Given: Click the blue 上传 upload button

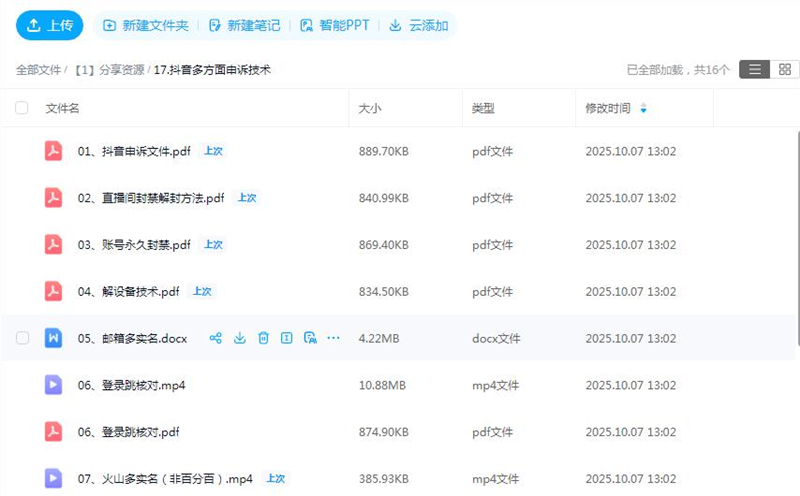Looking at the screenshot, I should coord(49,26).
